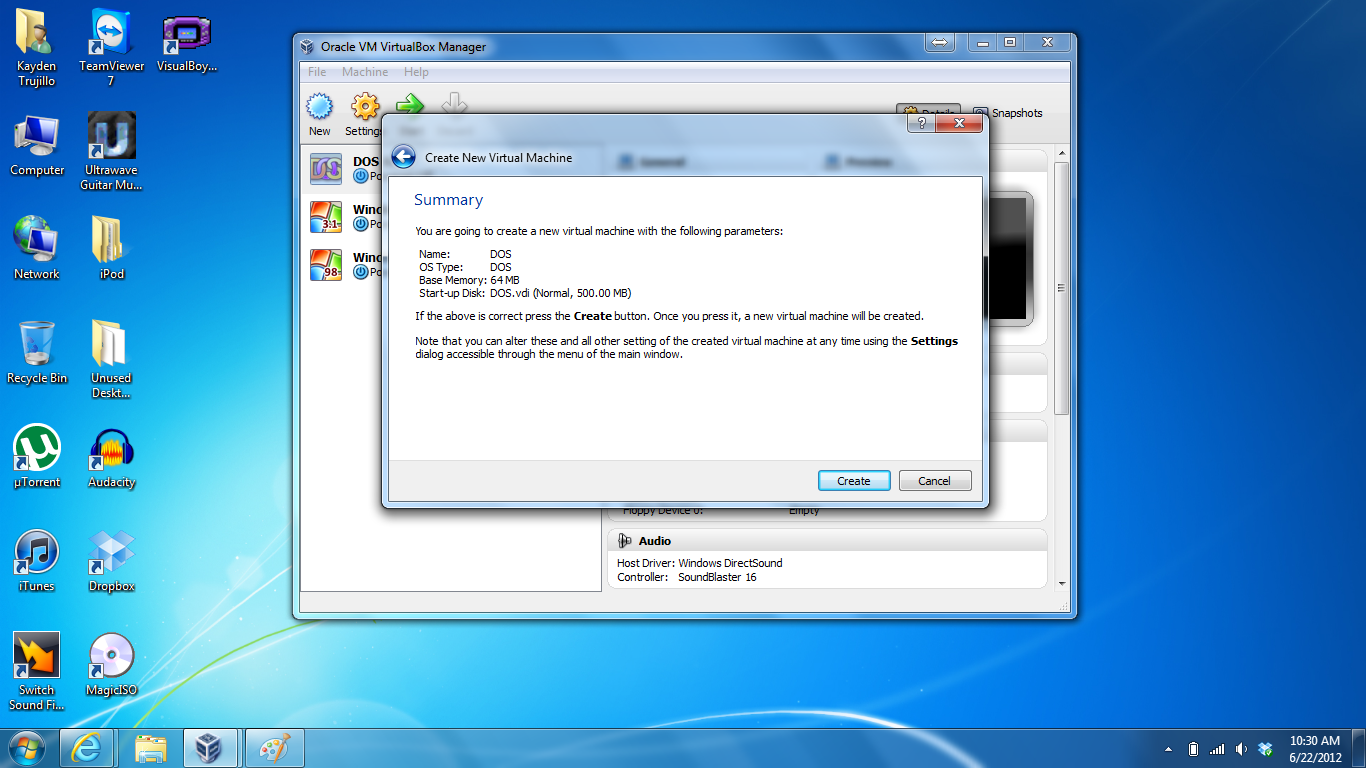
Task: Click the 'Start-up Disk: DOS.vdi' line
Action: tap(525, 293)
